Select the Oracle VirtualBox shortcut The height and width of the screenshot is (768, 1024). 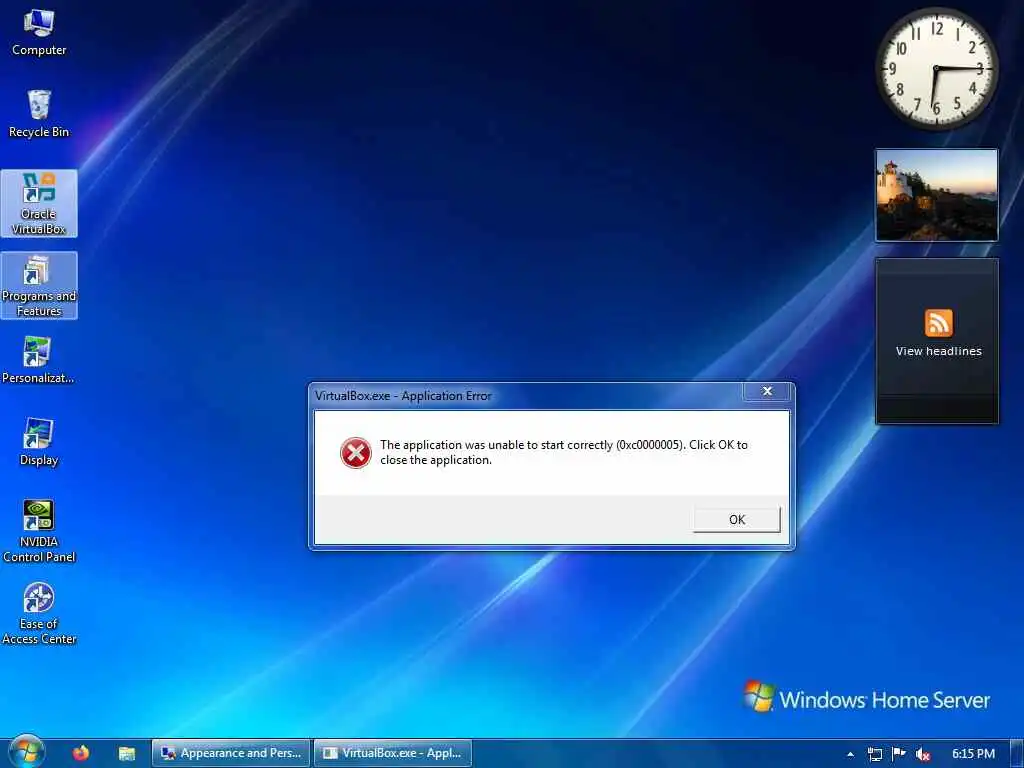(x=39, y=203)
